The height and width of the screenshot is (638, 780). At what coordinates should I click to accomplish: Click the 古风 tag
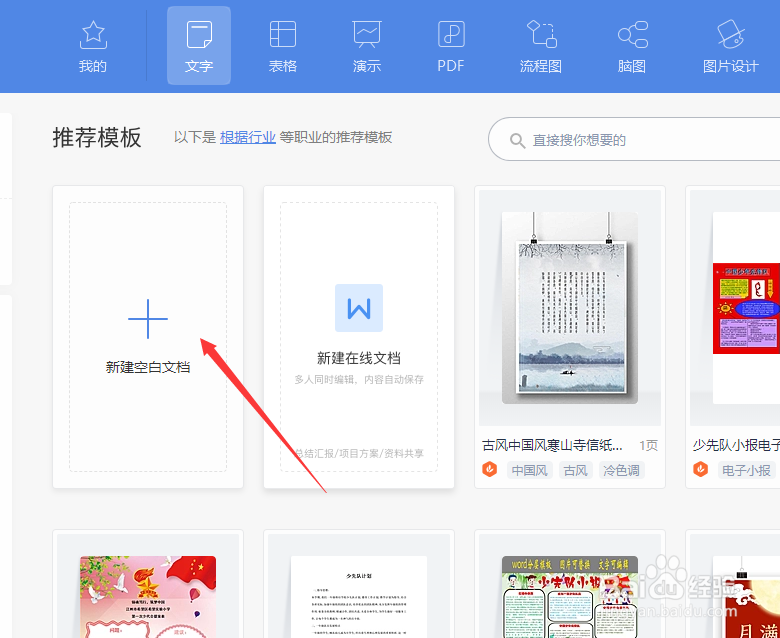[x=576, y=470]
